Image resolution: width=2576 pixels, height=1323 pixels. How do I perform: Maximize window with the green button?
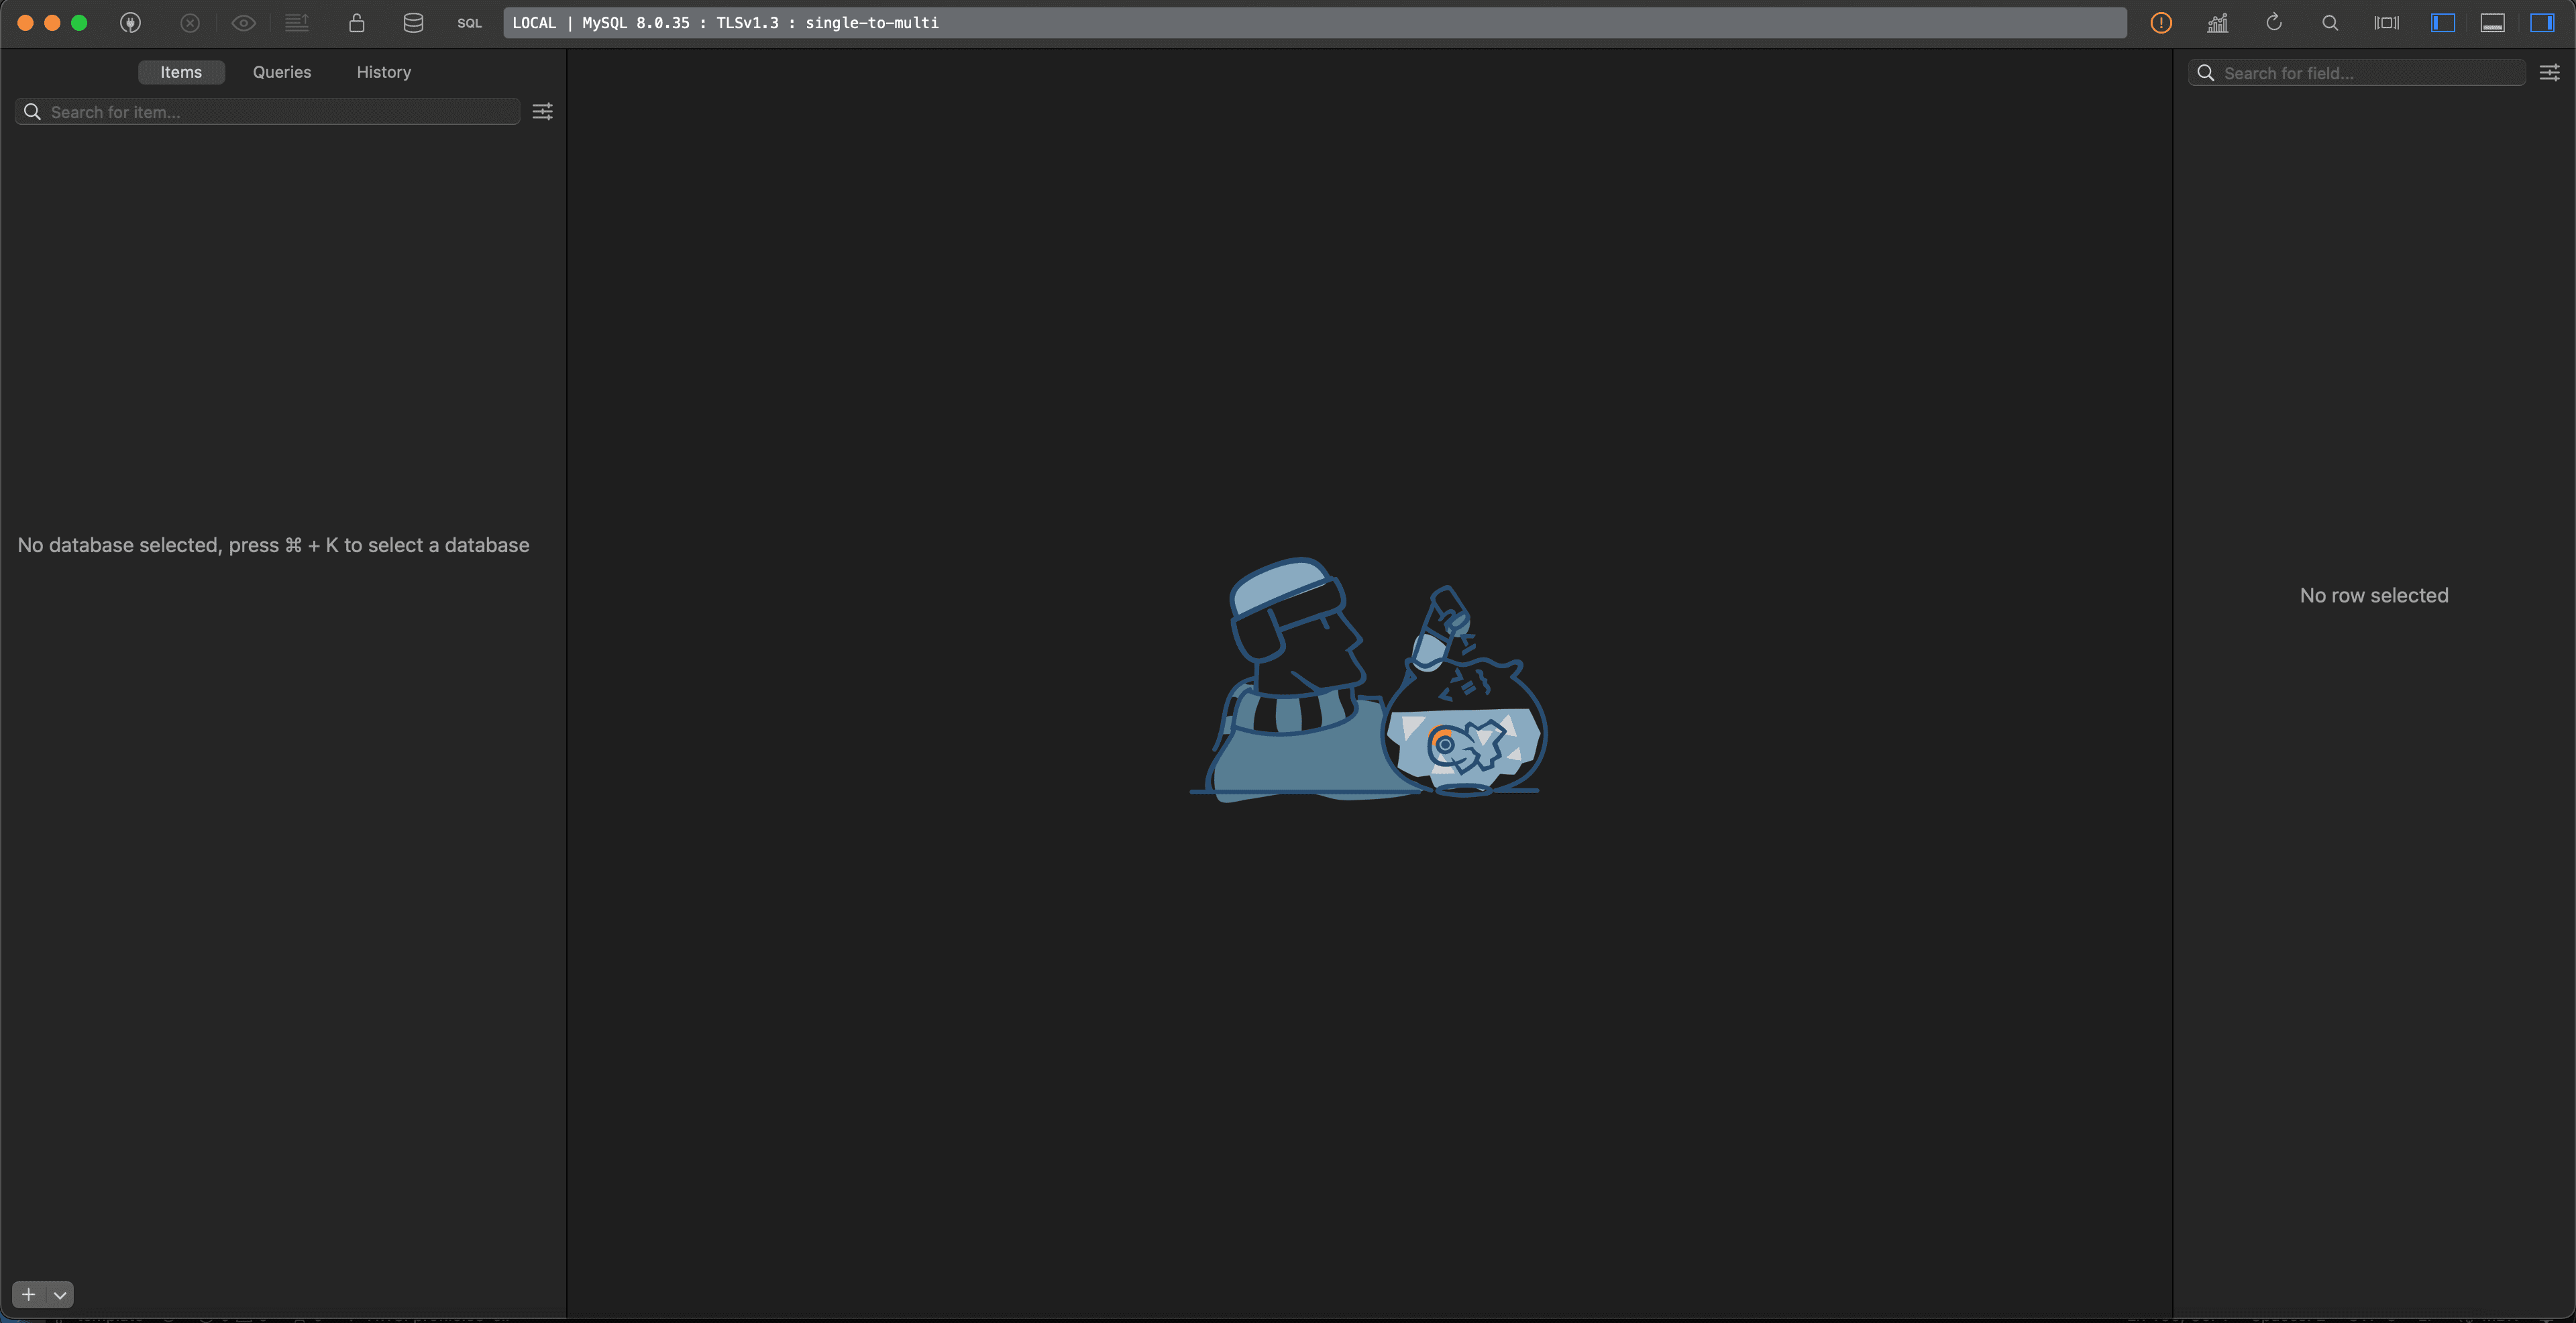coord(79,22)
